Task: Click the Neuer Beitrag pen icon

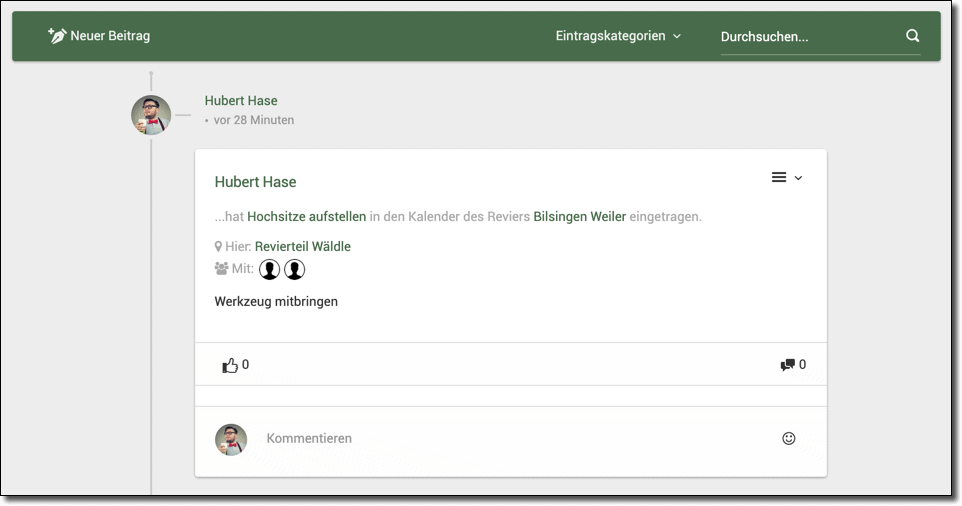Action: click(57, 36)
